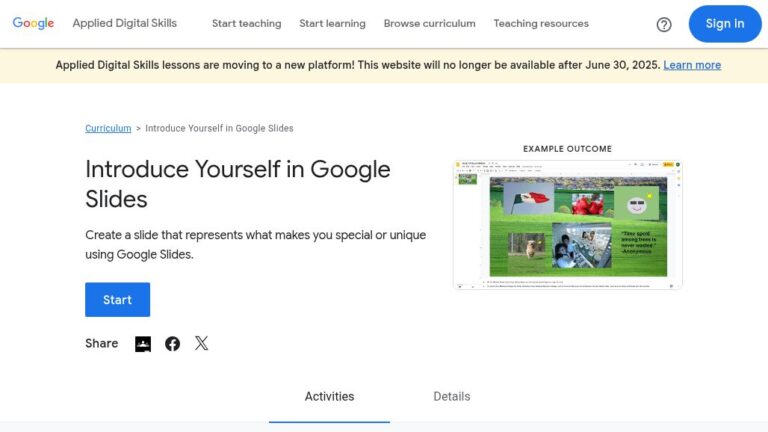Open the example outcome slide thumbnail
768x432 pixels.
(567, 225)
